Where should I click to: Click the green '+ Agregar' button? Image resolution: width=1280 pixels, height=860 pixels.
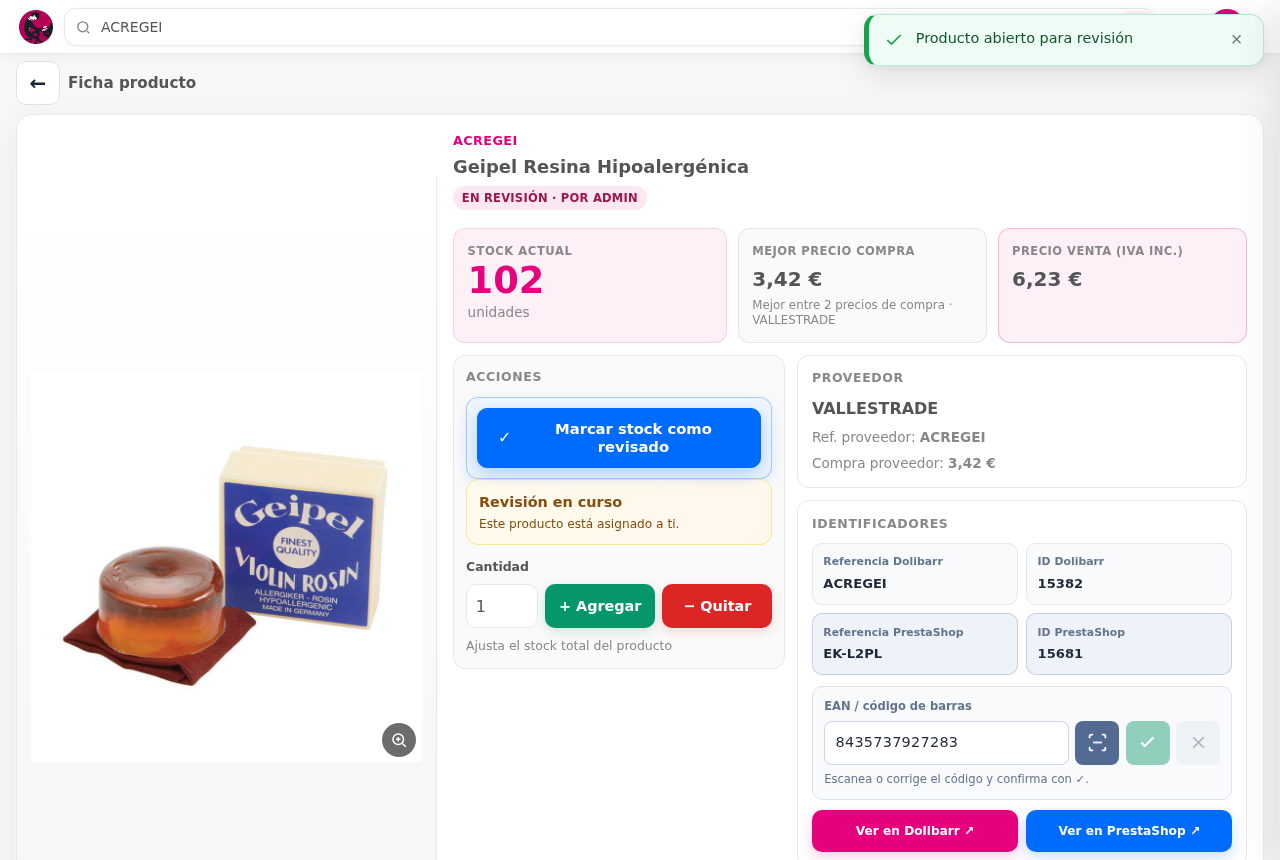tap(600, 606)
